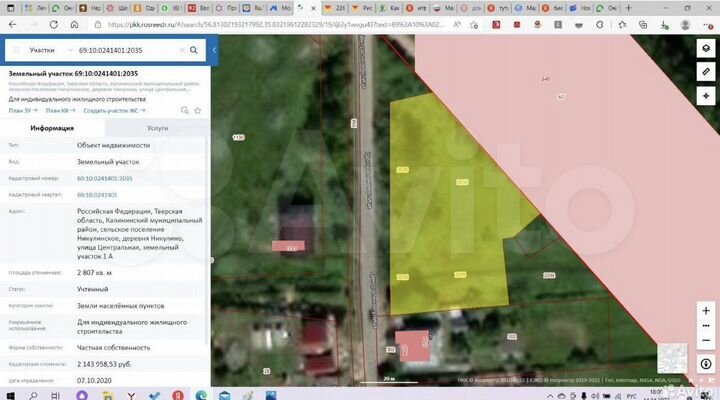Image resolution: width=720 pixels, height=400 pixels.
Task: Open the План ЗУ link
Action: 21,110
